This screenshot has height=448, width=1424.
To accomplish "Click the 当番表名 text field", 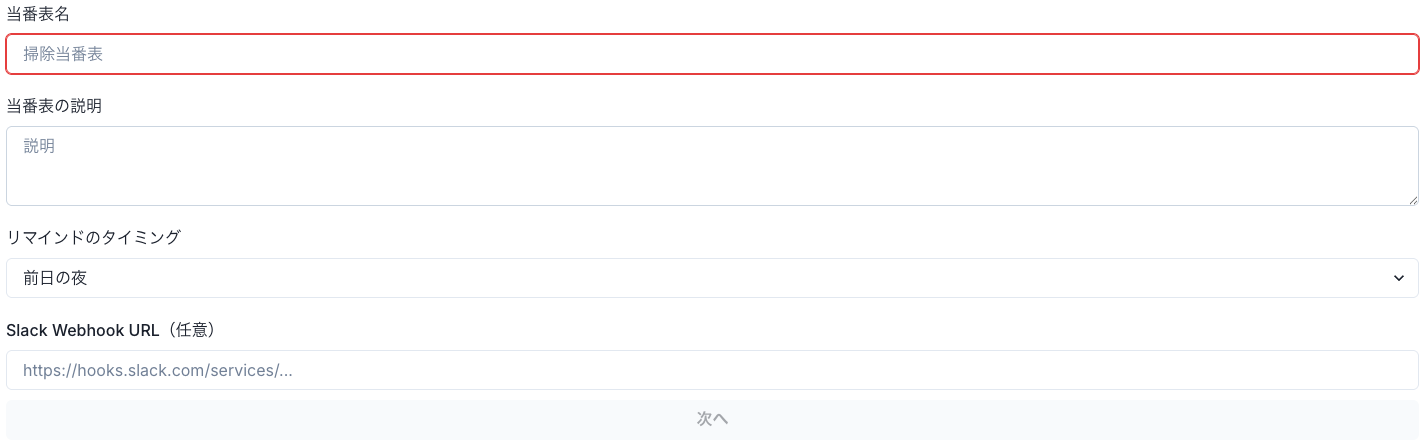I will (x=712, y=54).
